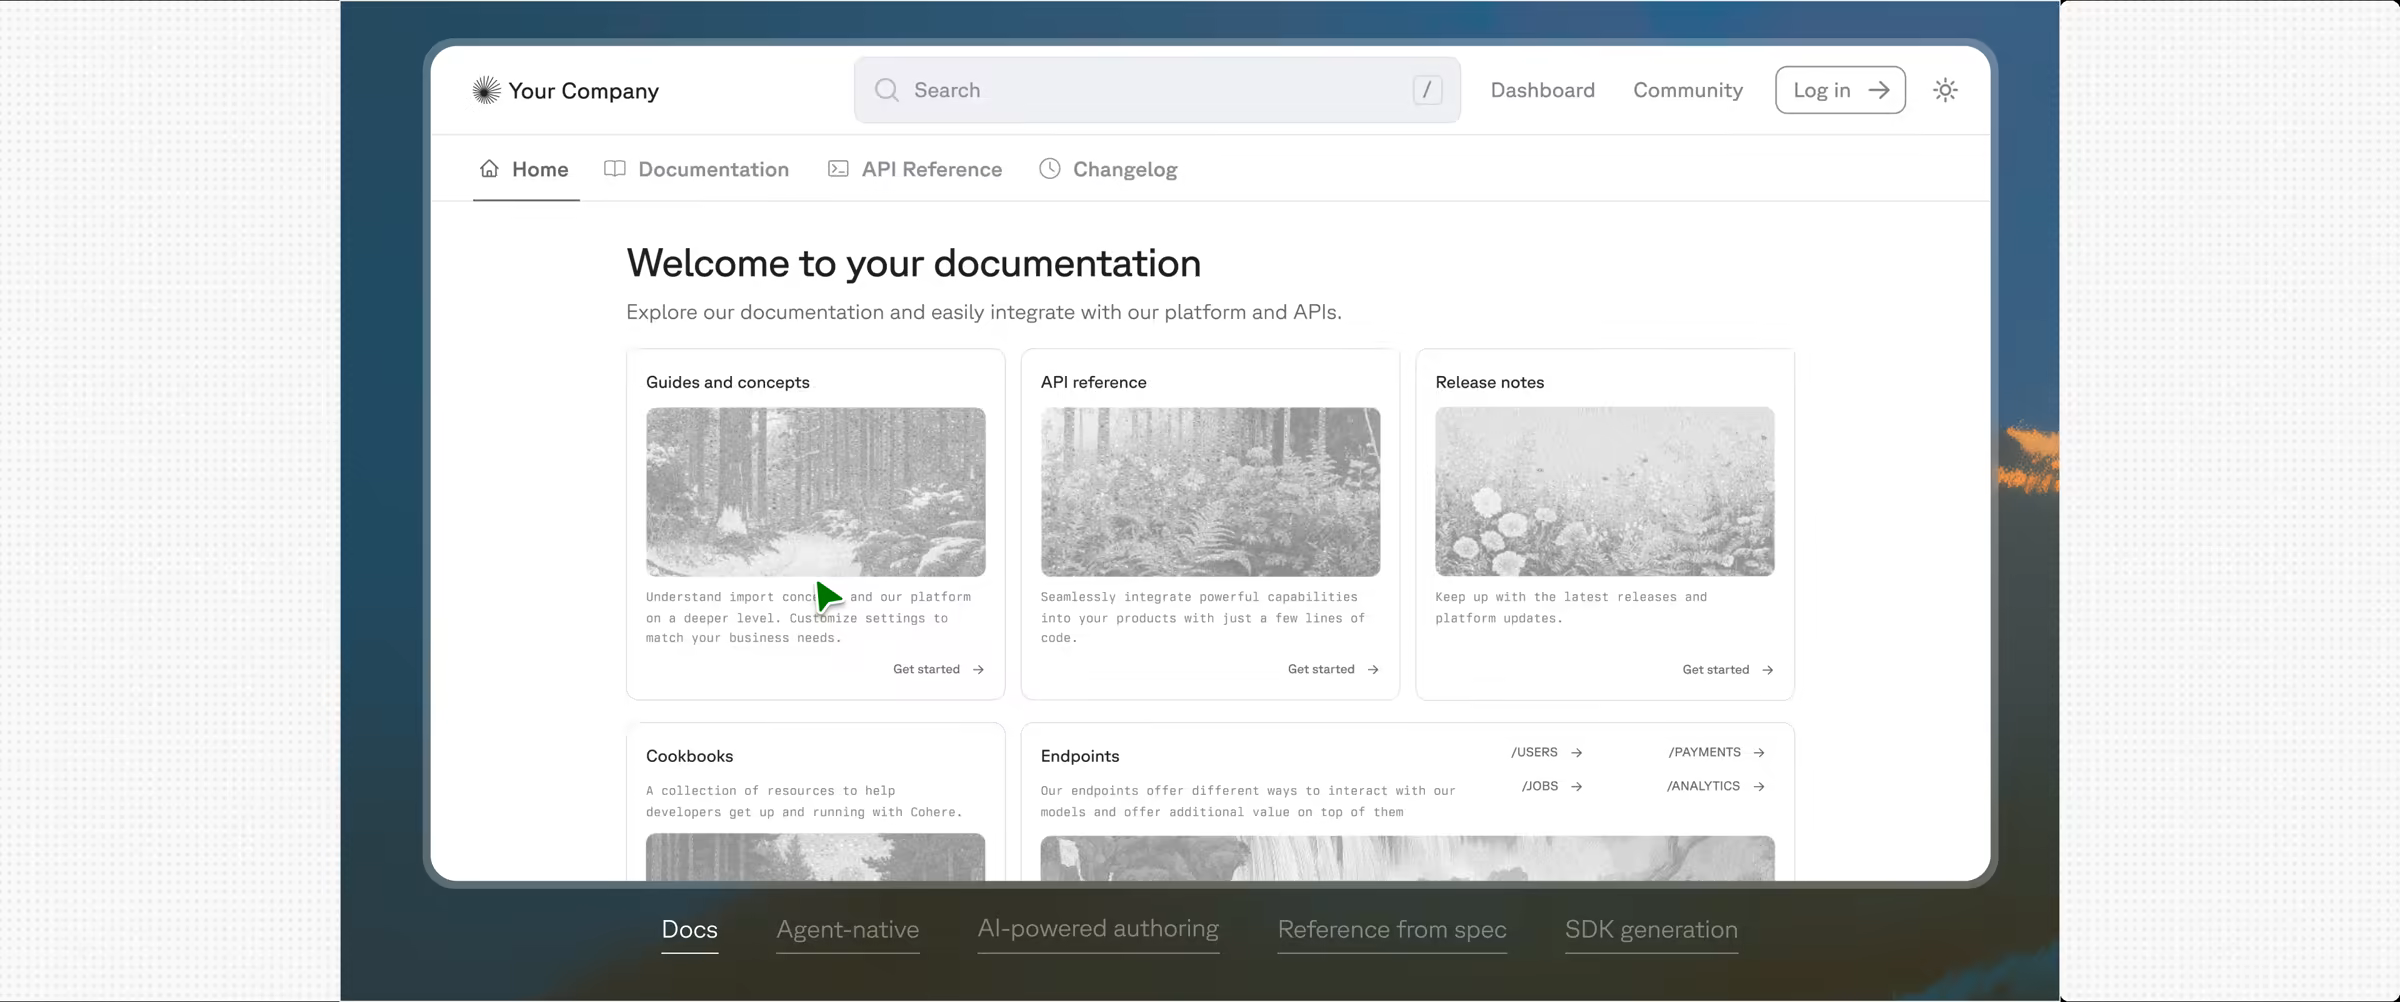This screenshot has height=1002, width=2400.
Task: Click the 'Keep up with the latest releases' text
Action: [x=1570, y=607]
